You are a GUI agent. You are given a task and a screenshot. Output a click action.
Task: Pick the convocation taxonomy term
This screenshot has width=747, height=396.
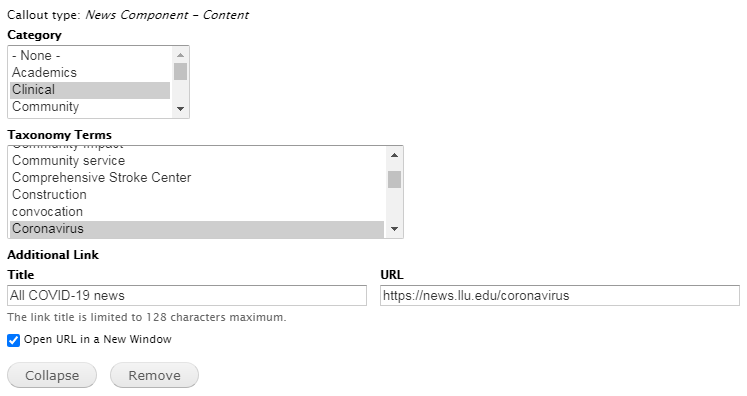(x=197, y=212)
